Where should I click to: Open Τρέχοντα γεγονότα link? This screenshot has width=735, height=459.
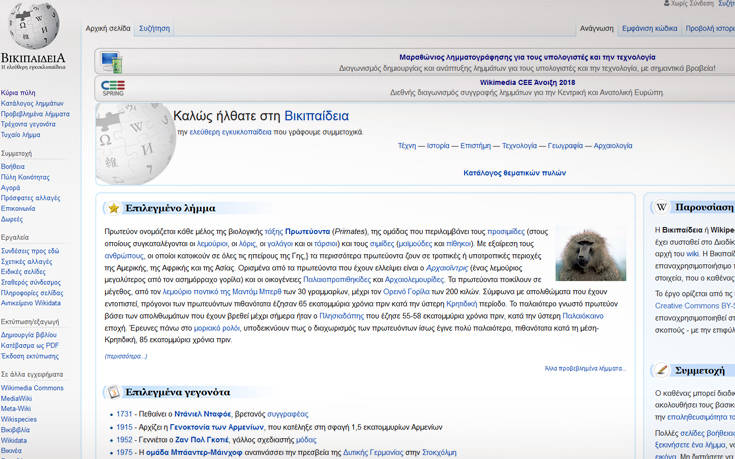pos(28,124)
